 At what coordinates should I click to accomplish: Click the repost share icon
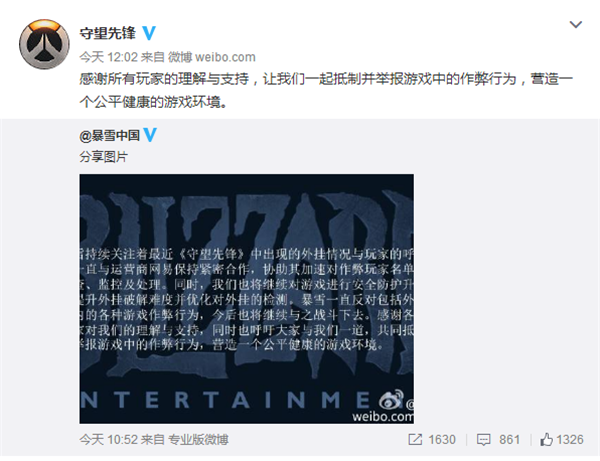coord(415,440)
